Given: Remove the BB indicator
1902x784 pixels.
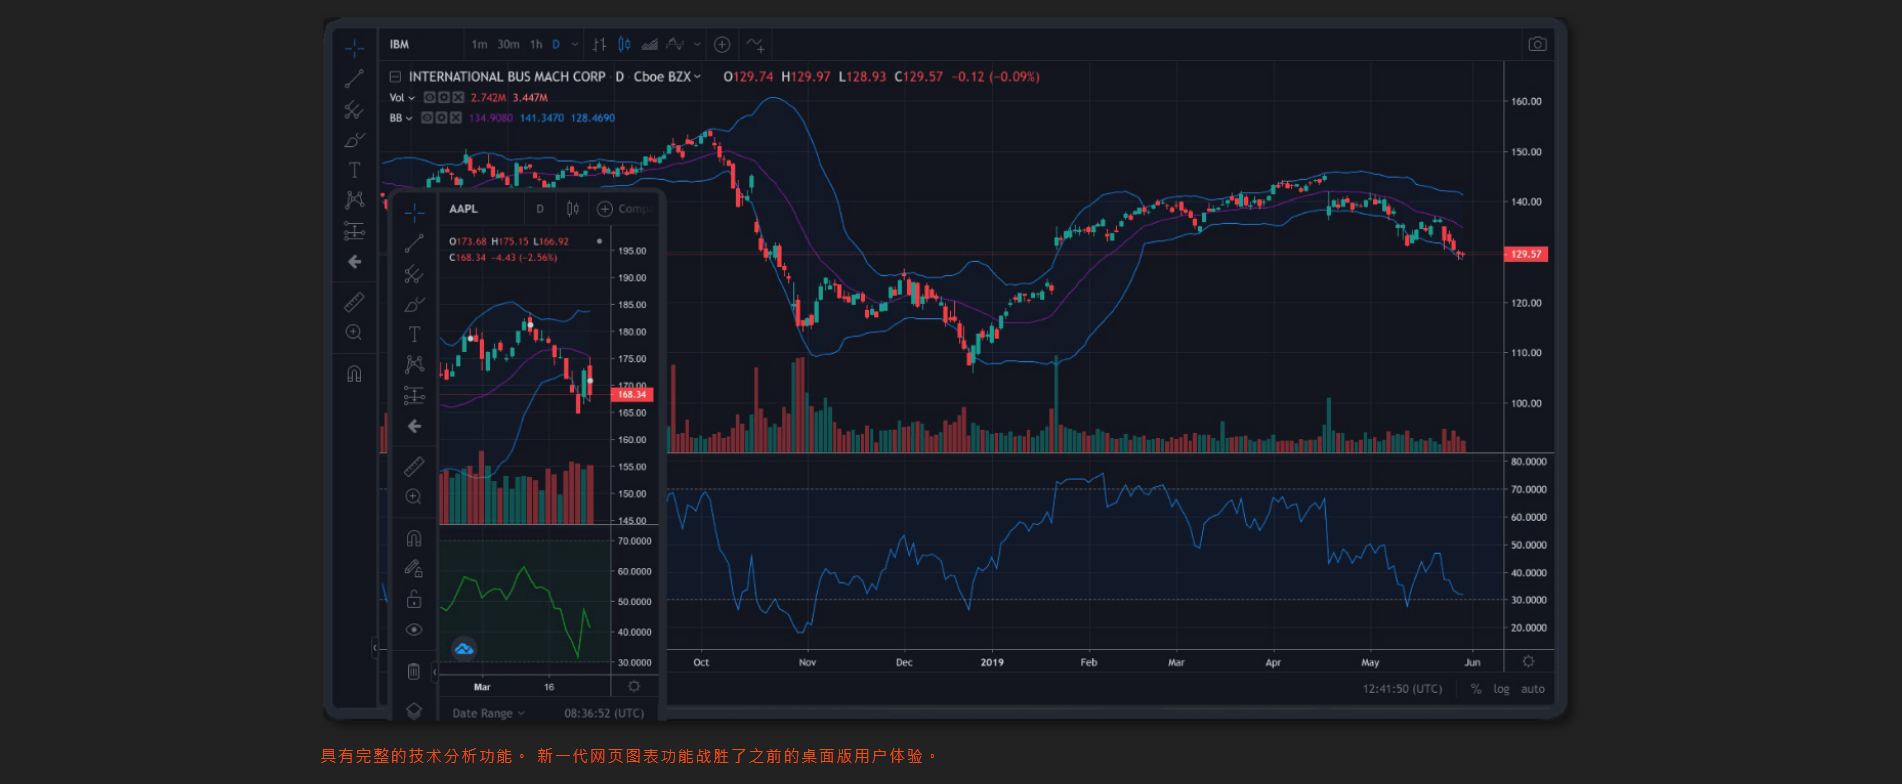Looking at the screenshot, I should 455,118.
